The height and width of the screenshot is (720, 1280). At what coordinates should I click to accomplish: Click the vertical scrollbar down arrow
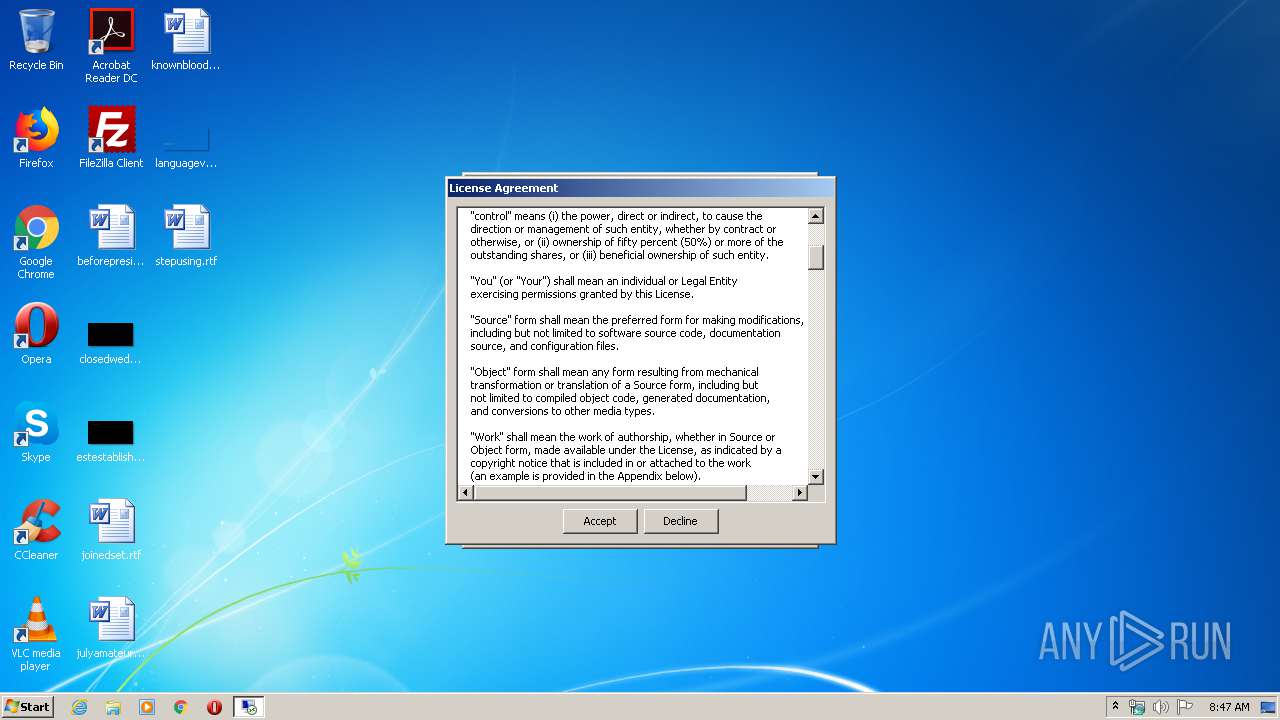click(816, 477)
